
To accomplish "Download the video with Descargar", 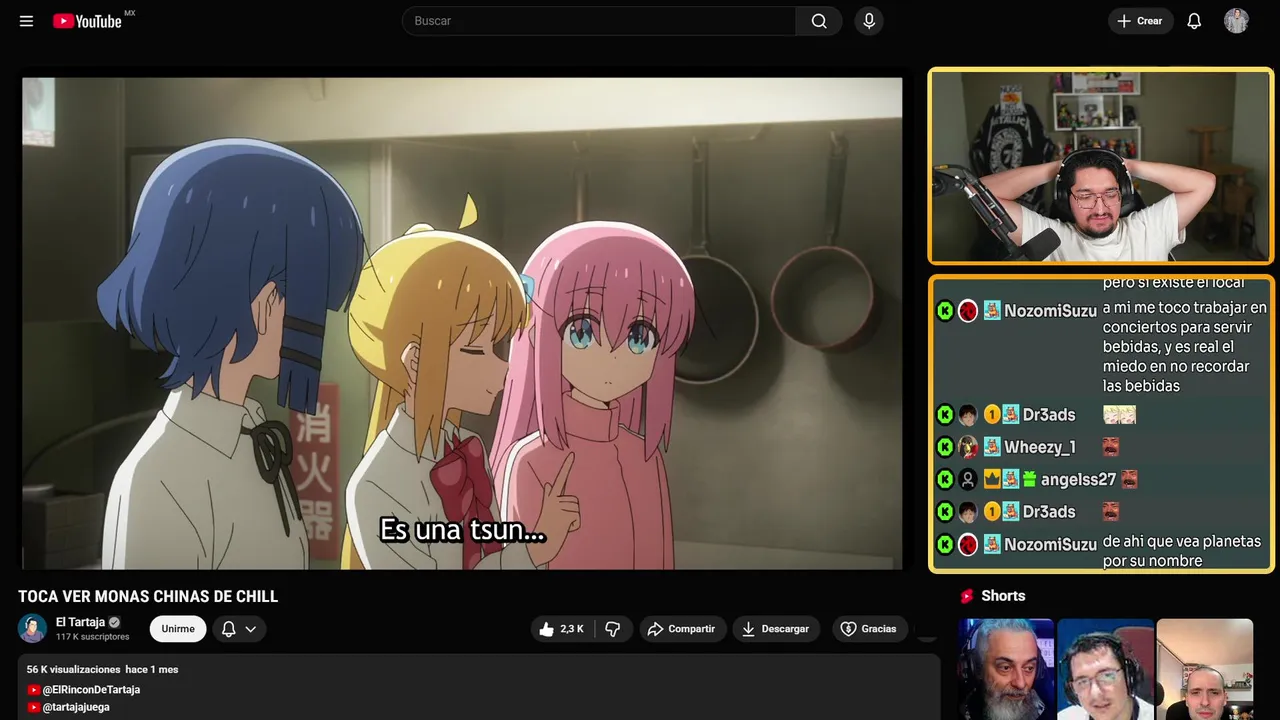I will 776,629.
